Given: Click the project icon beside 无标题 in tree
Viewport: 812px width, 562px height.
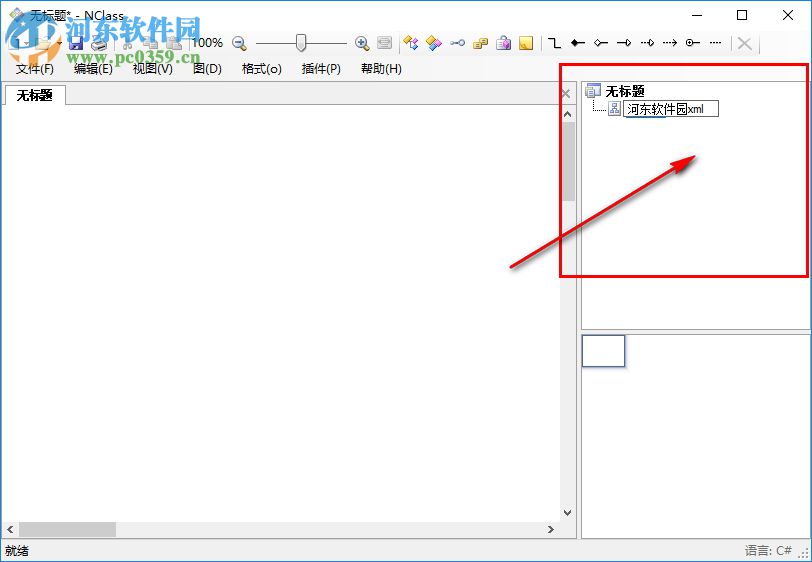Looking at the screenshot, I should point(593,91).
